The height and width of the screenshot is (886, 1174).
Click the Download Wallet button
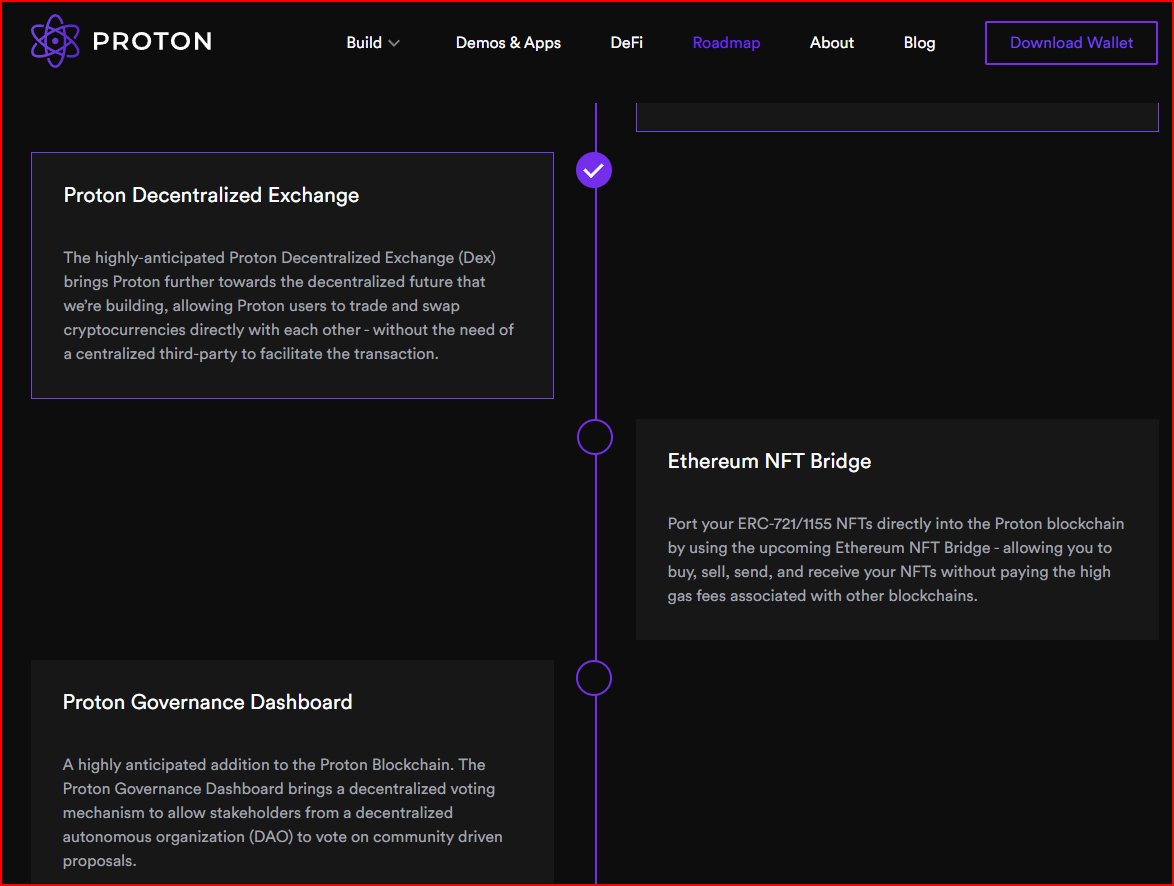tap(1071, 43)
